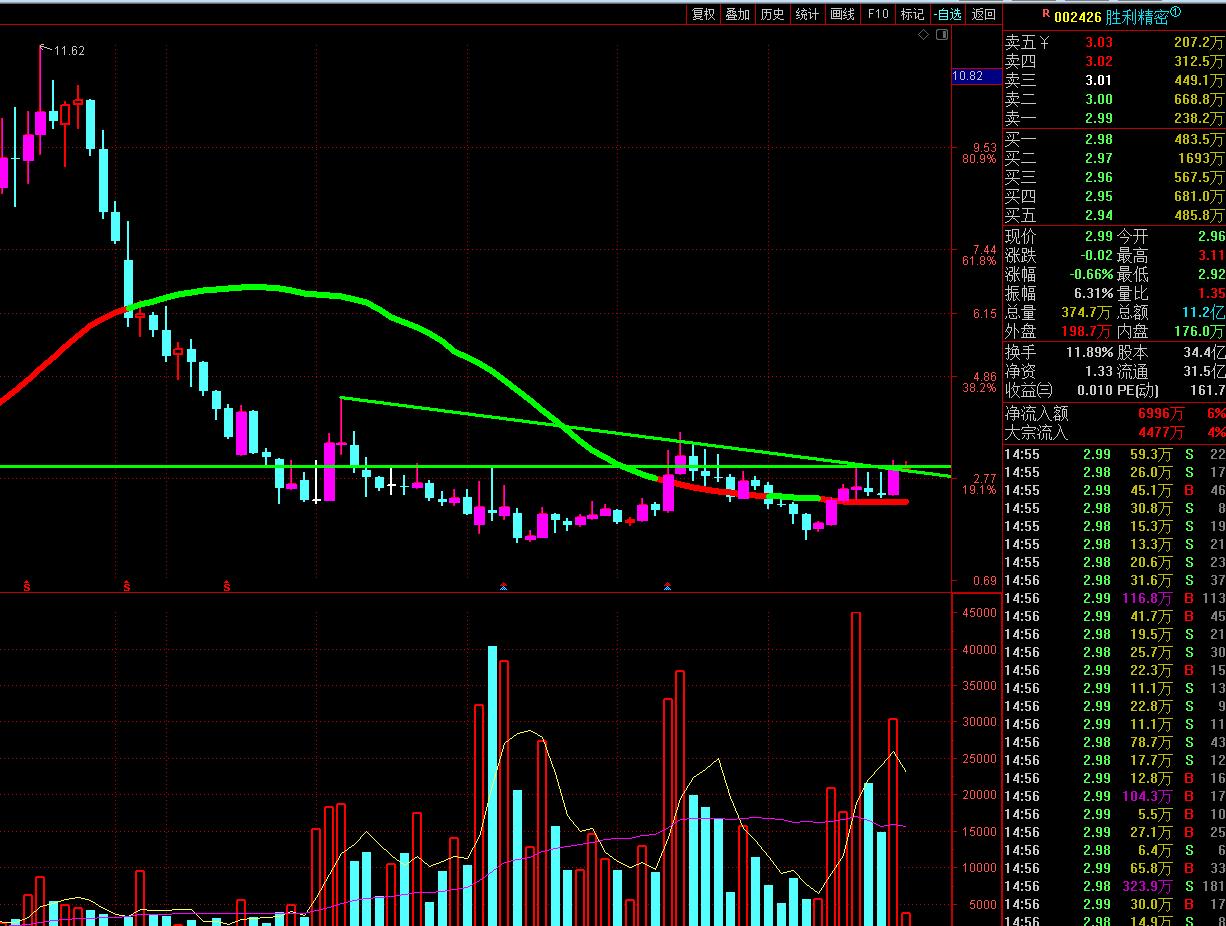Image resolution: width=1226 pixels, height=926 pixels.
Task: Click the stock name 胜利精密
Action: [x=1139, y=16]
